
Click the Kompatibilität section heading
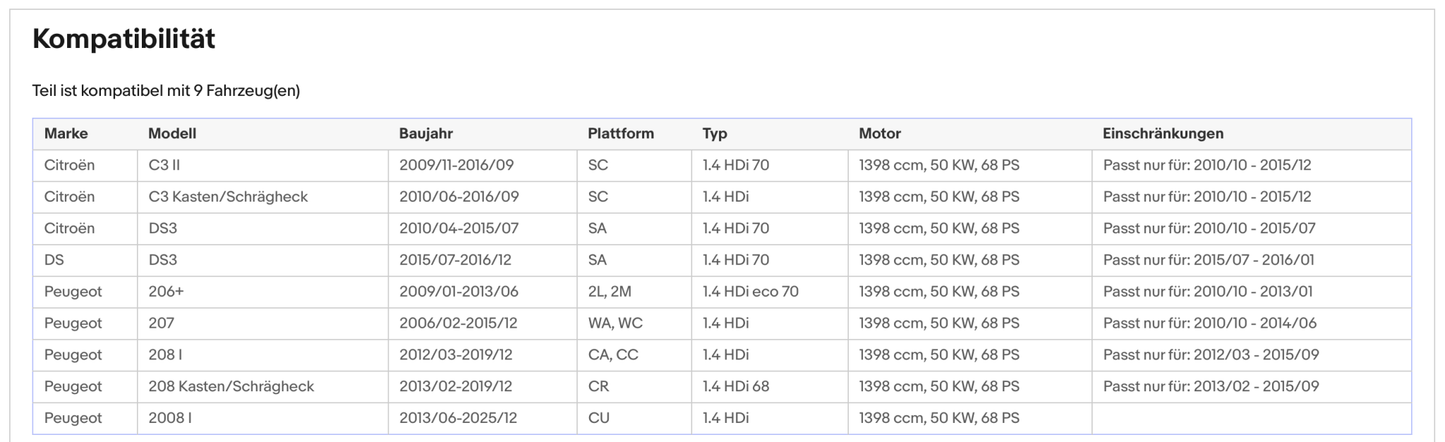coord(124,40)
